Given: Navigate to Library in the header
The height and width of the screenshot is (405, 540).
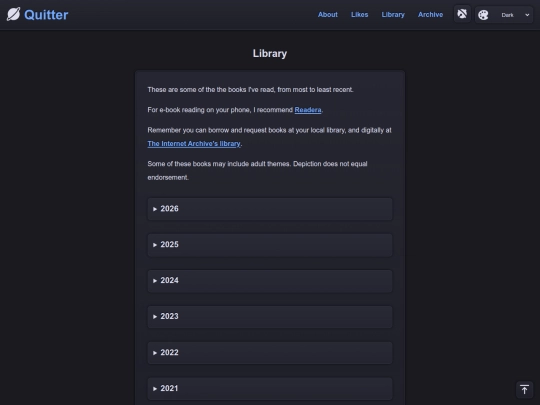Looking at the screenshot, I should [393, 14].
